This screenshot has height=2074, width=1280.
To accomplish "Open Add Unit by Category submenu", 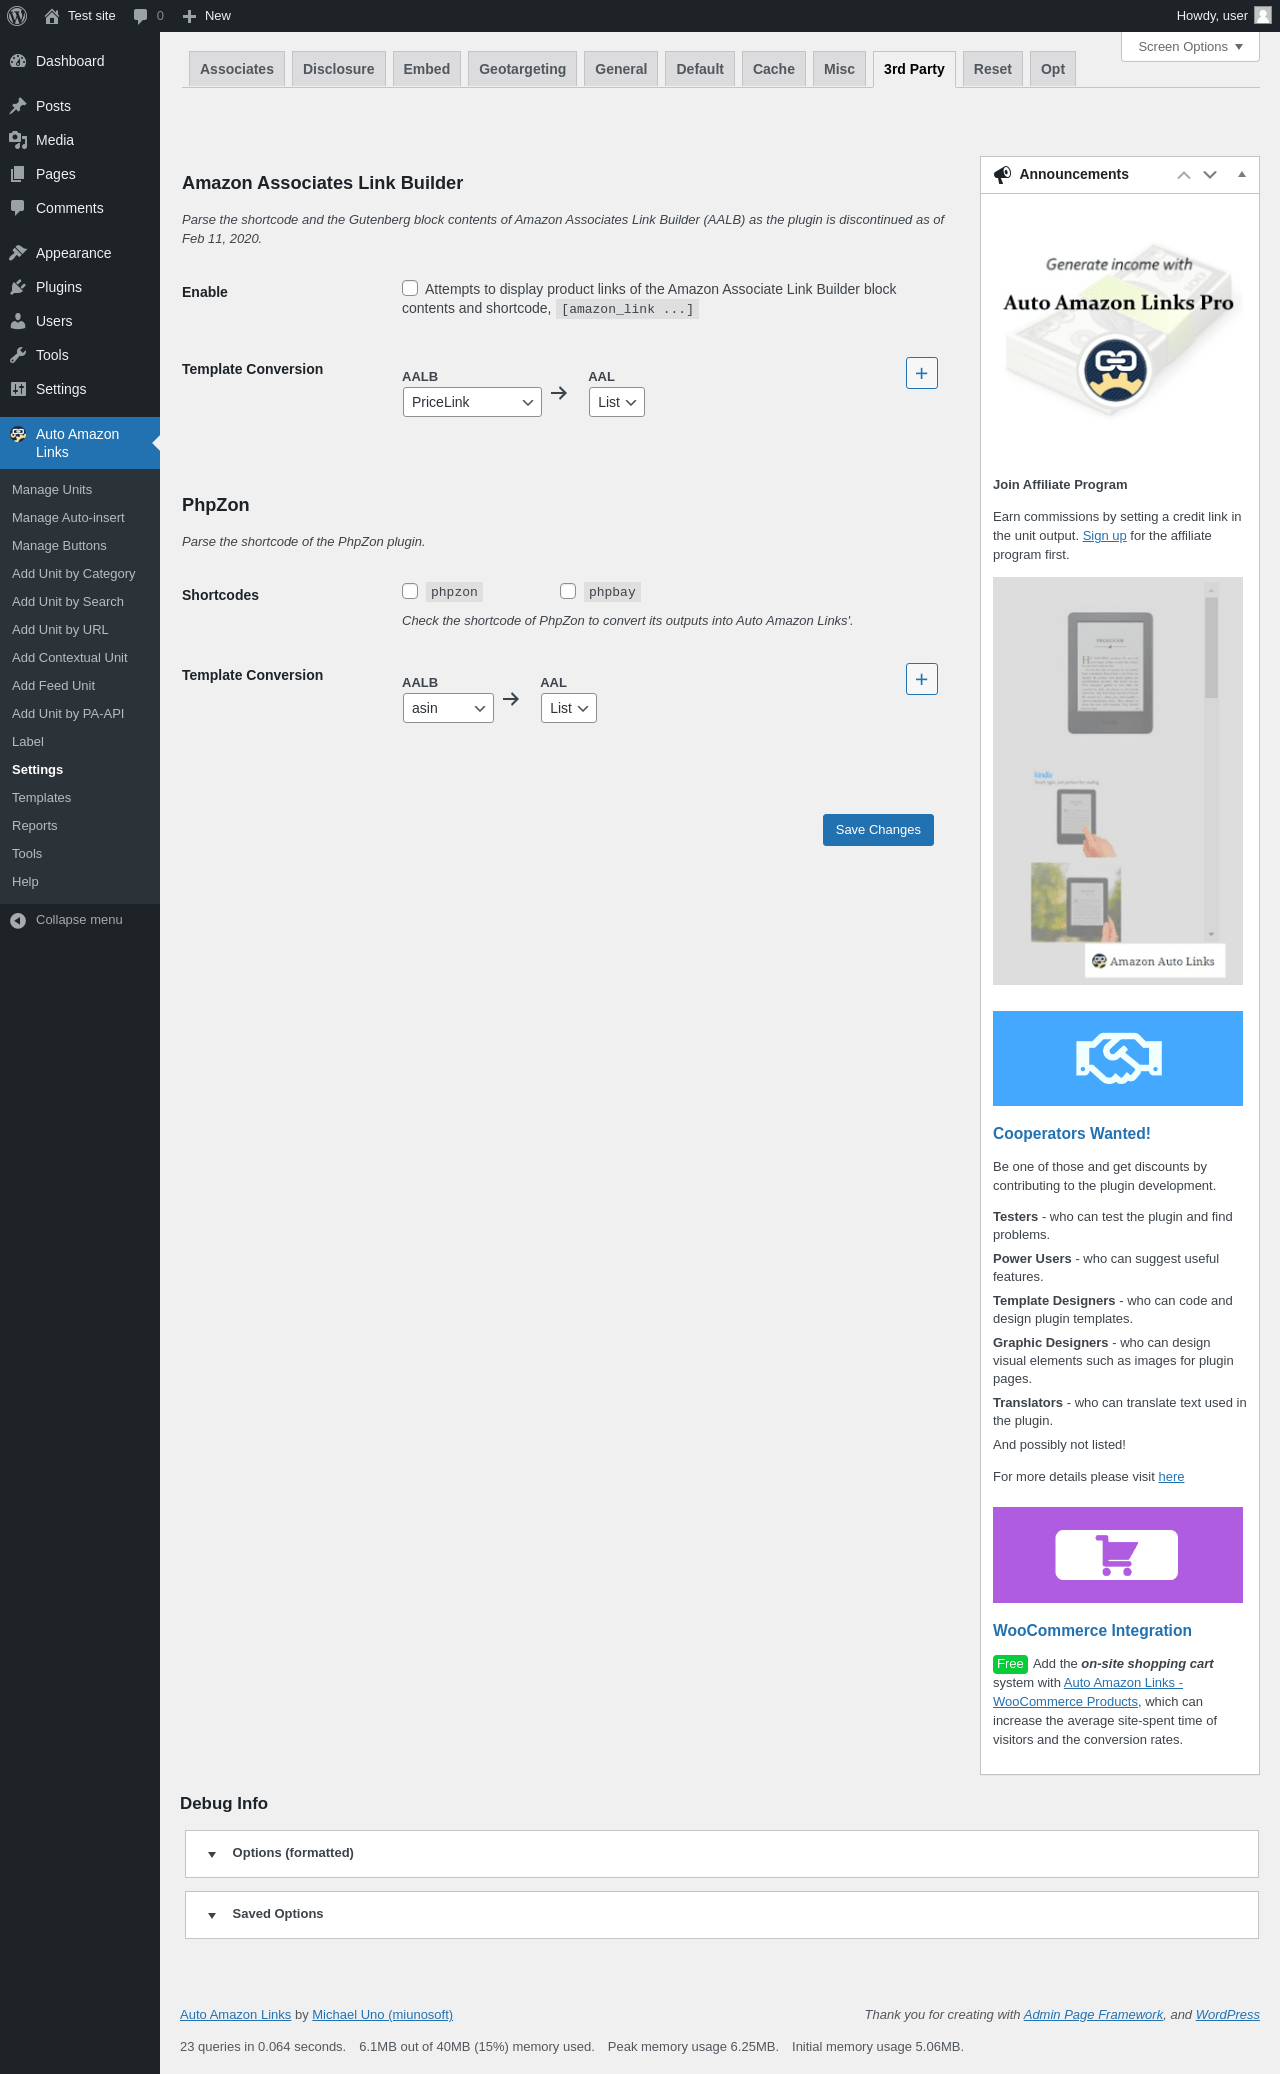I will coord(74,574).
